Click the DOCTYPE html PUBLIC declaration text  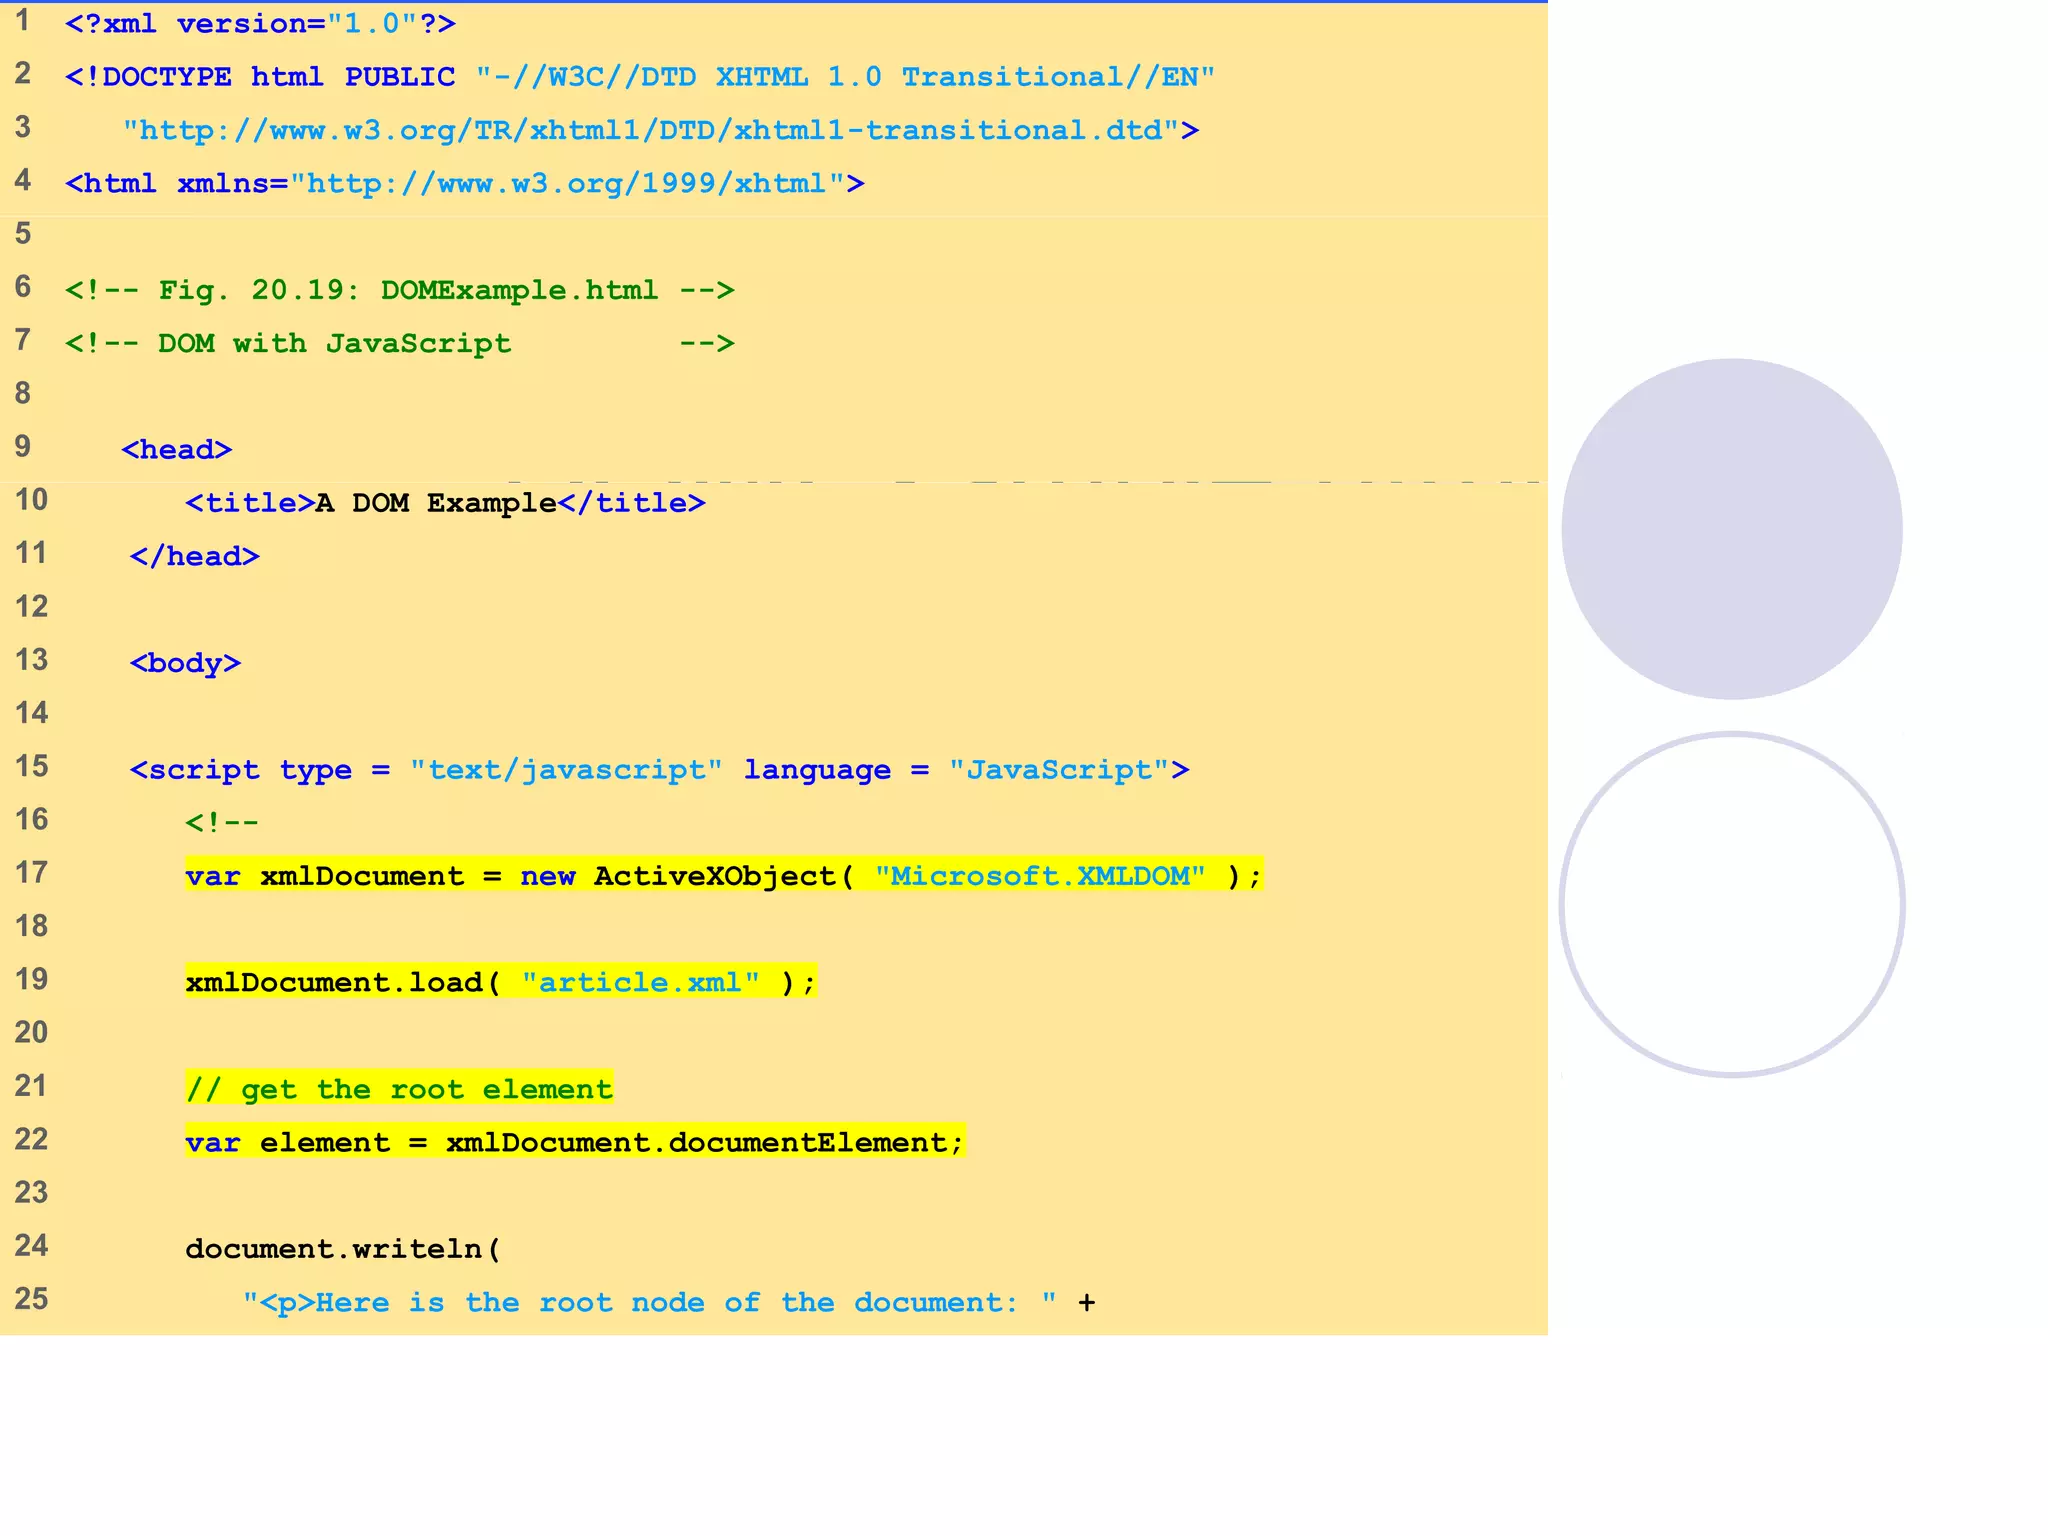coord(640,77)
